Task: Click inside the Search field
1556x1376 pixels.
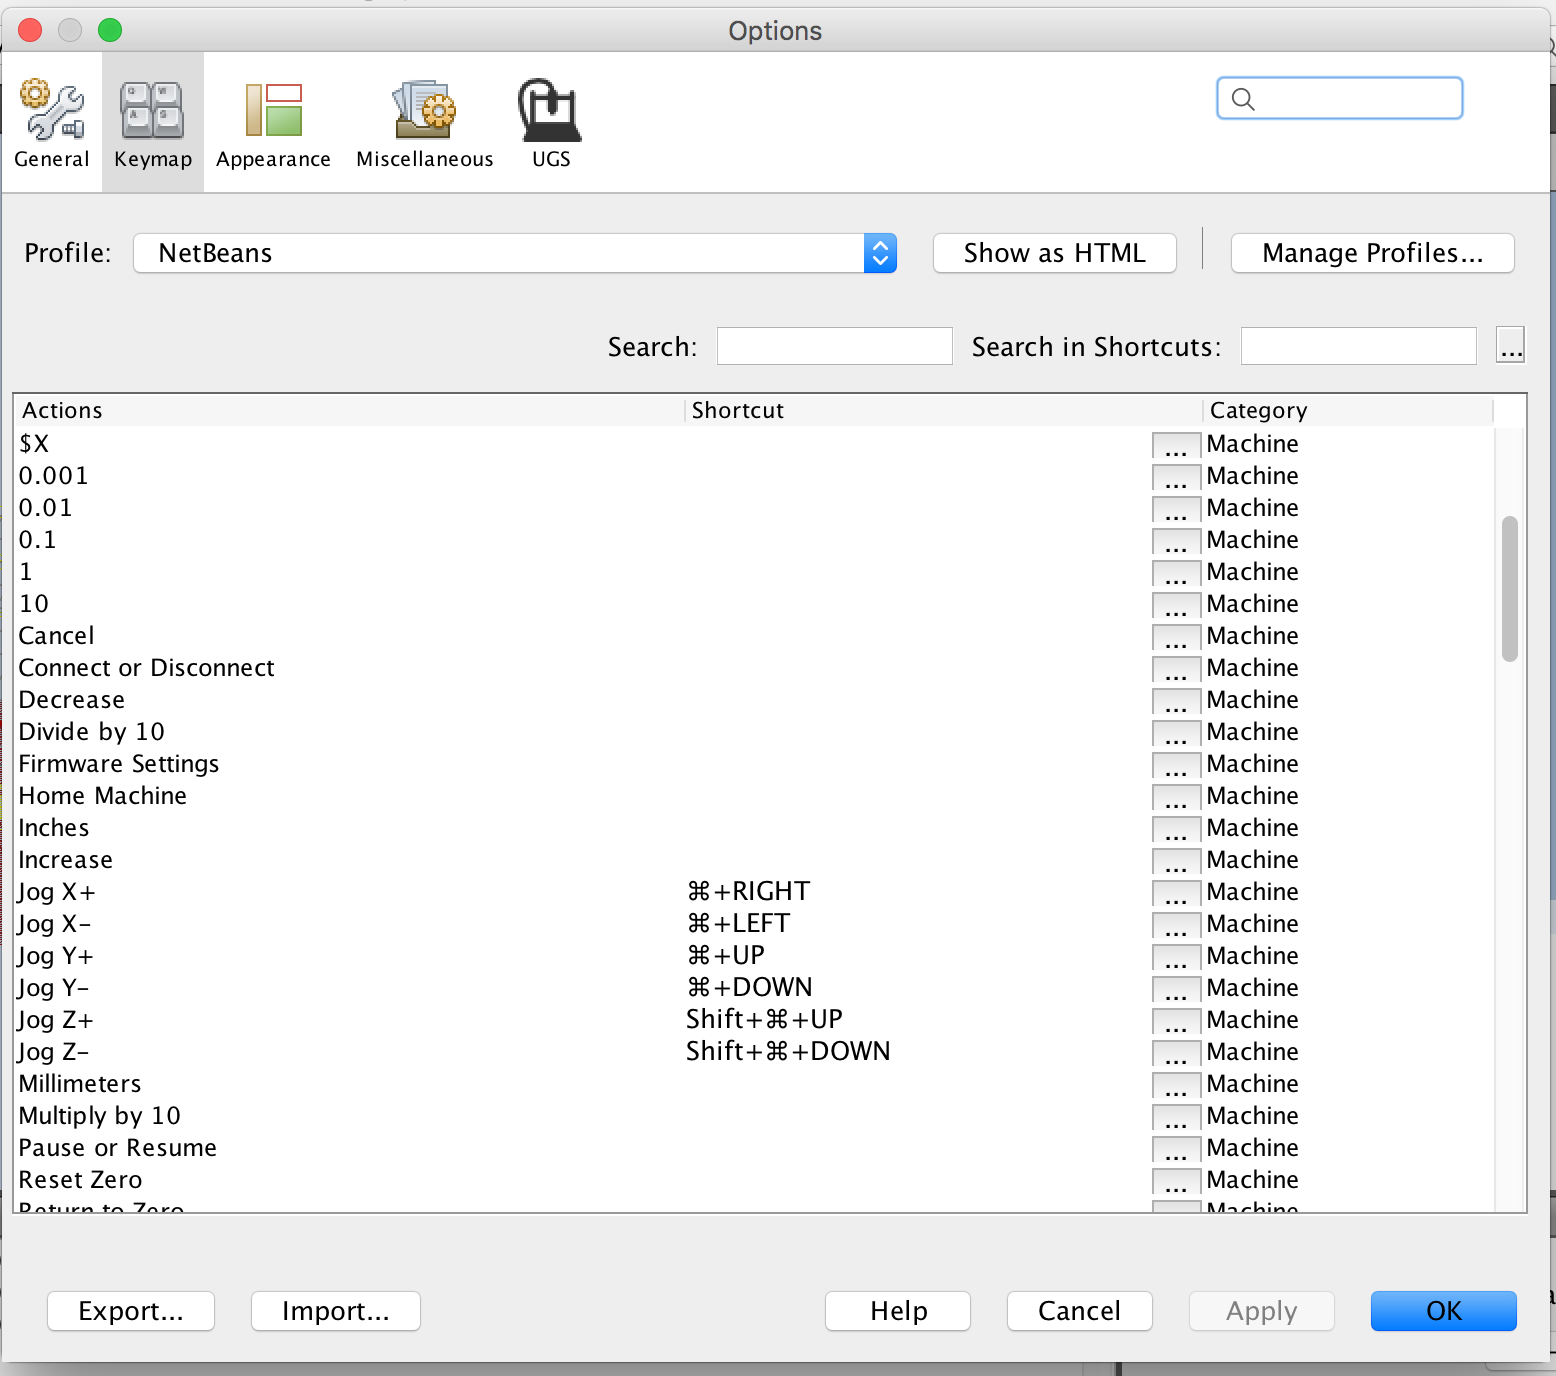Action: click(834, 345)
